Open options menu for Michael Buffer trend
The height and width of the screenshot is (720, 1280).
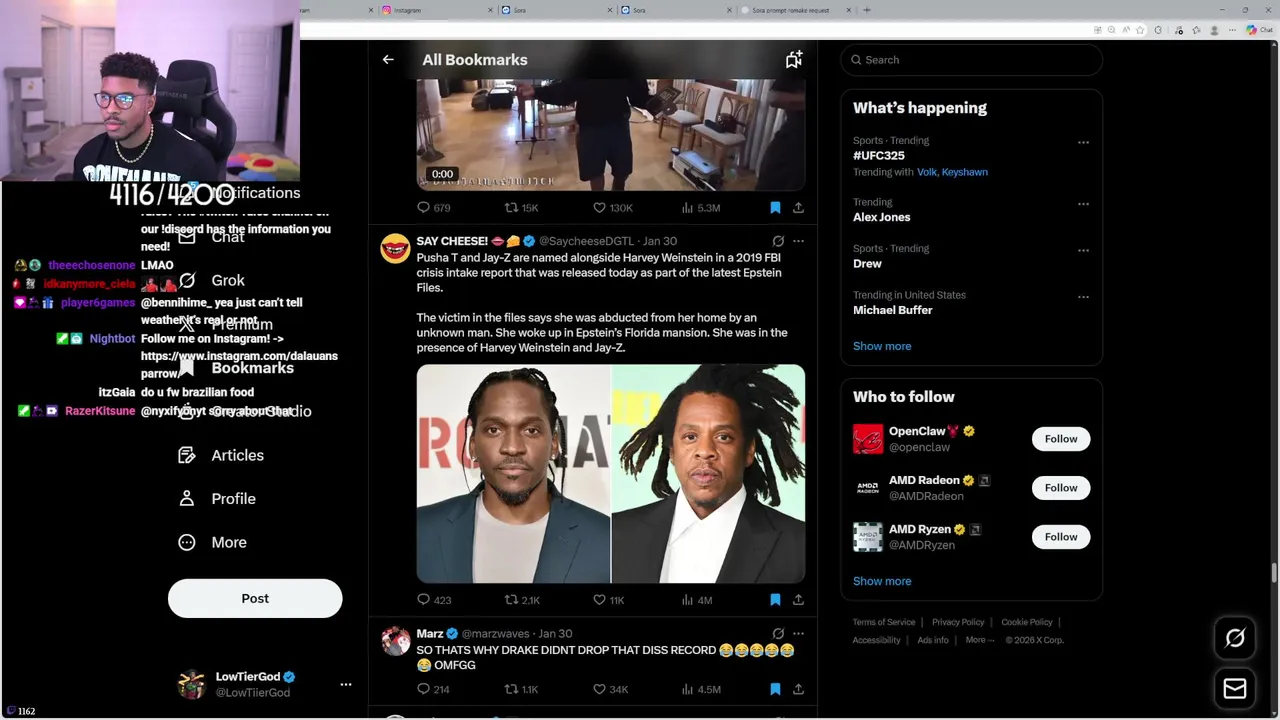[x=1083, y=297]
